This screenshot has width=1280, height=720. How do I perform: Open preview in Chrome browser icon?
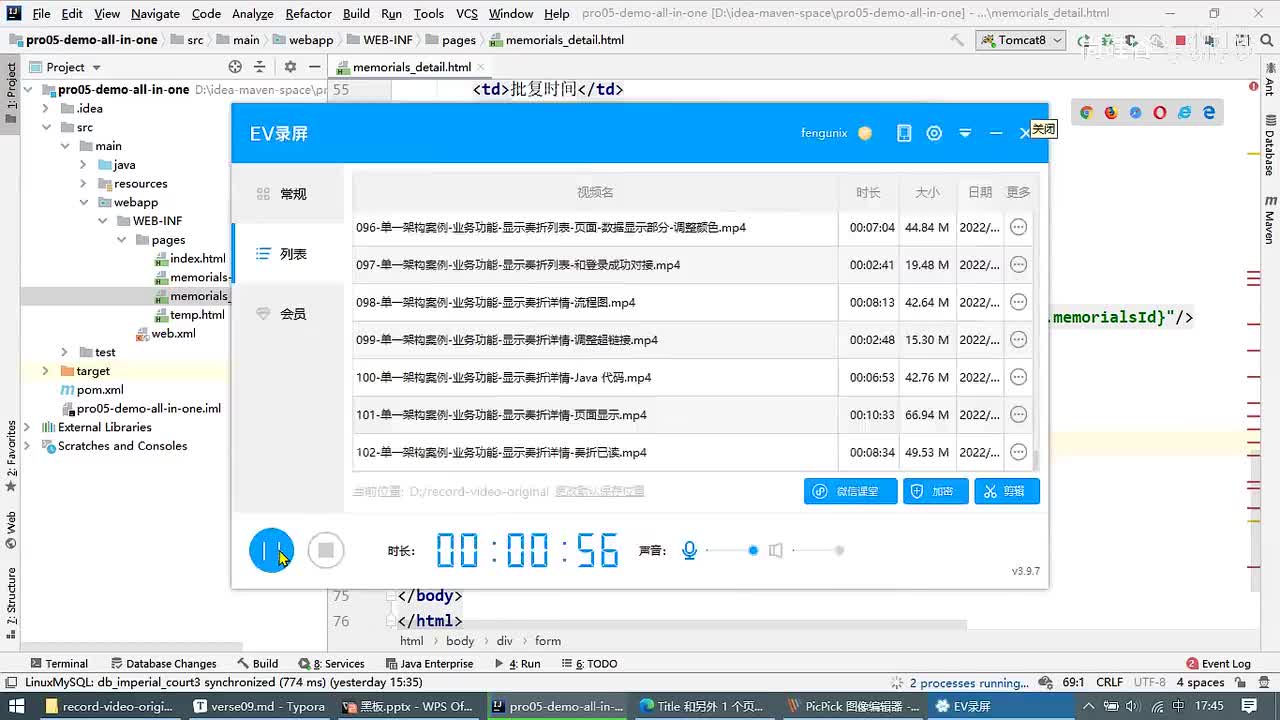point(1086,113)
